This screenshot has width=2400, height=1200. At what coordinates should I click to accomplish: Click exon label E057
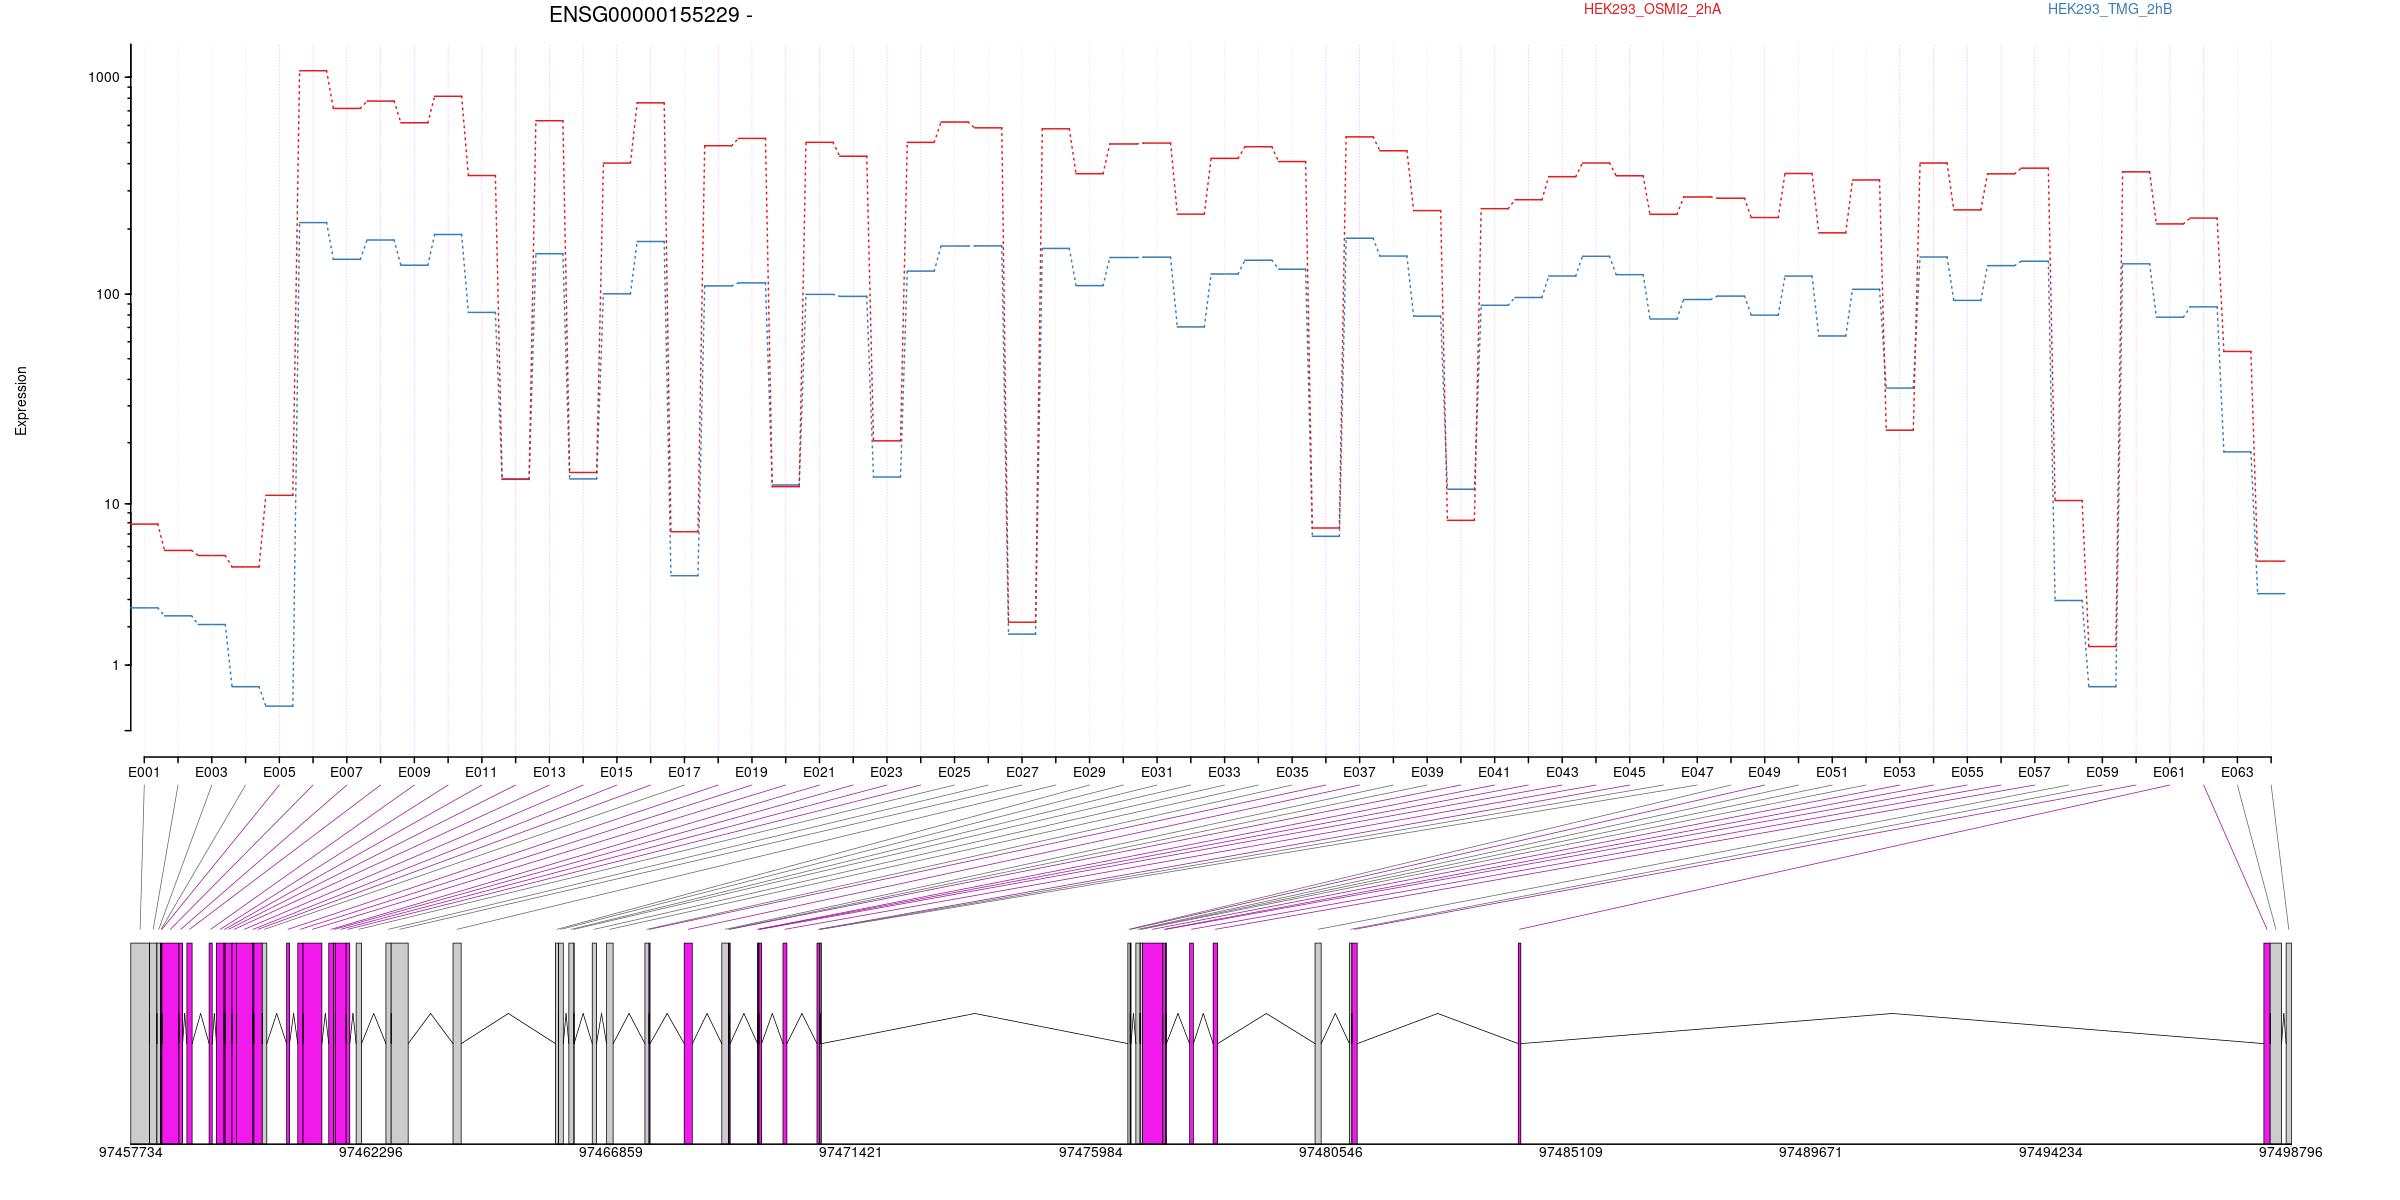click(2034, 772)
